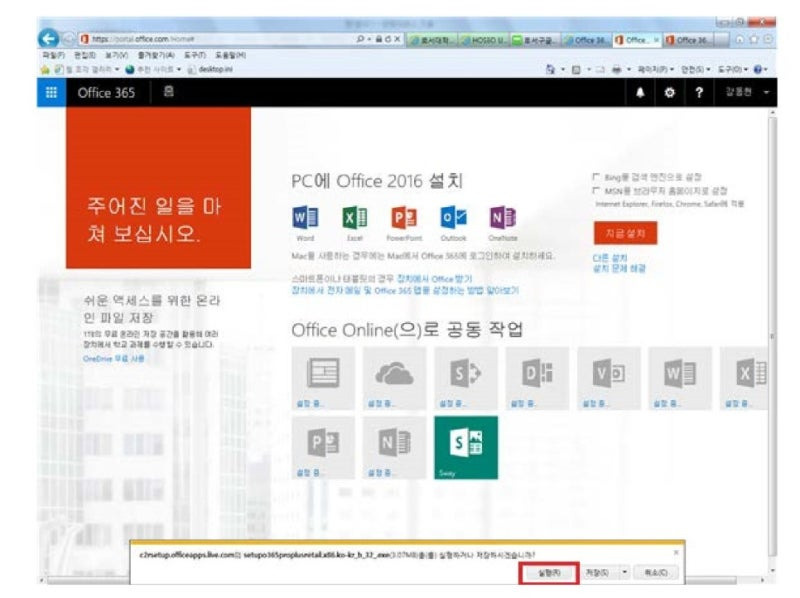Expand the search dropdown arrow in address bar
The width and height of the screenshot is (800, 598).
pos(369,39)
